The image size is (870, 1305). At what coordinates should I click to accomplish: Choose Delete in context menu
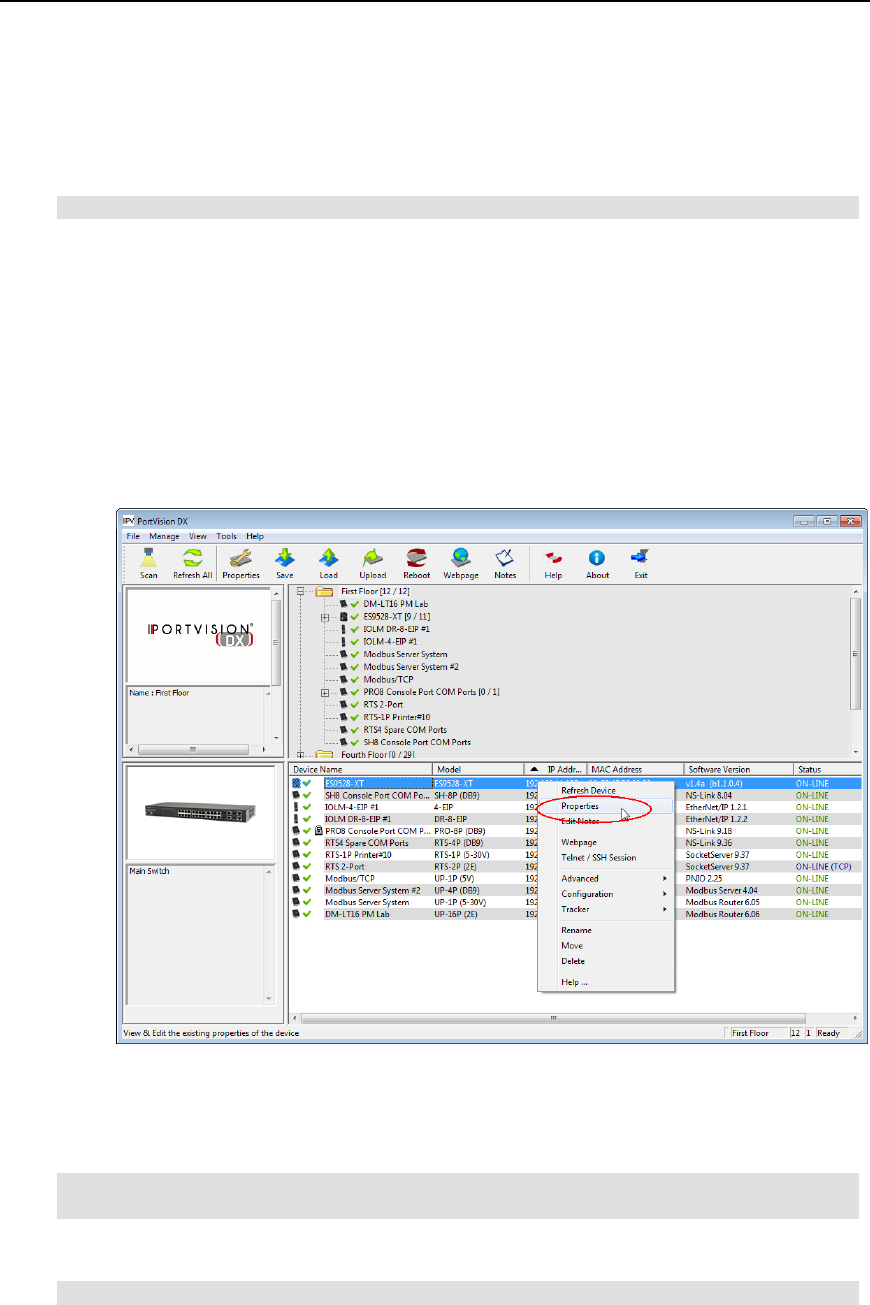606,961
